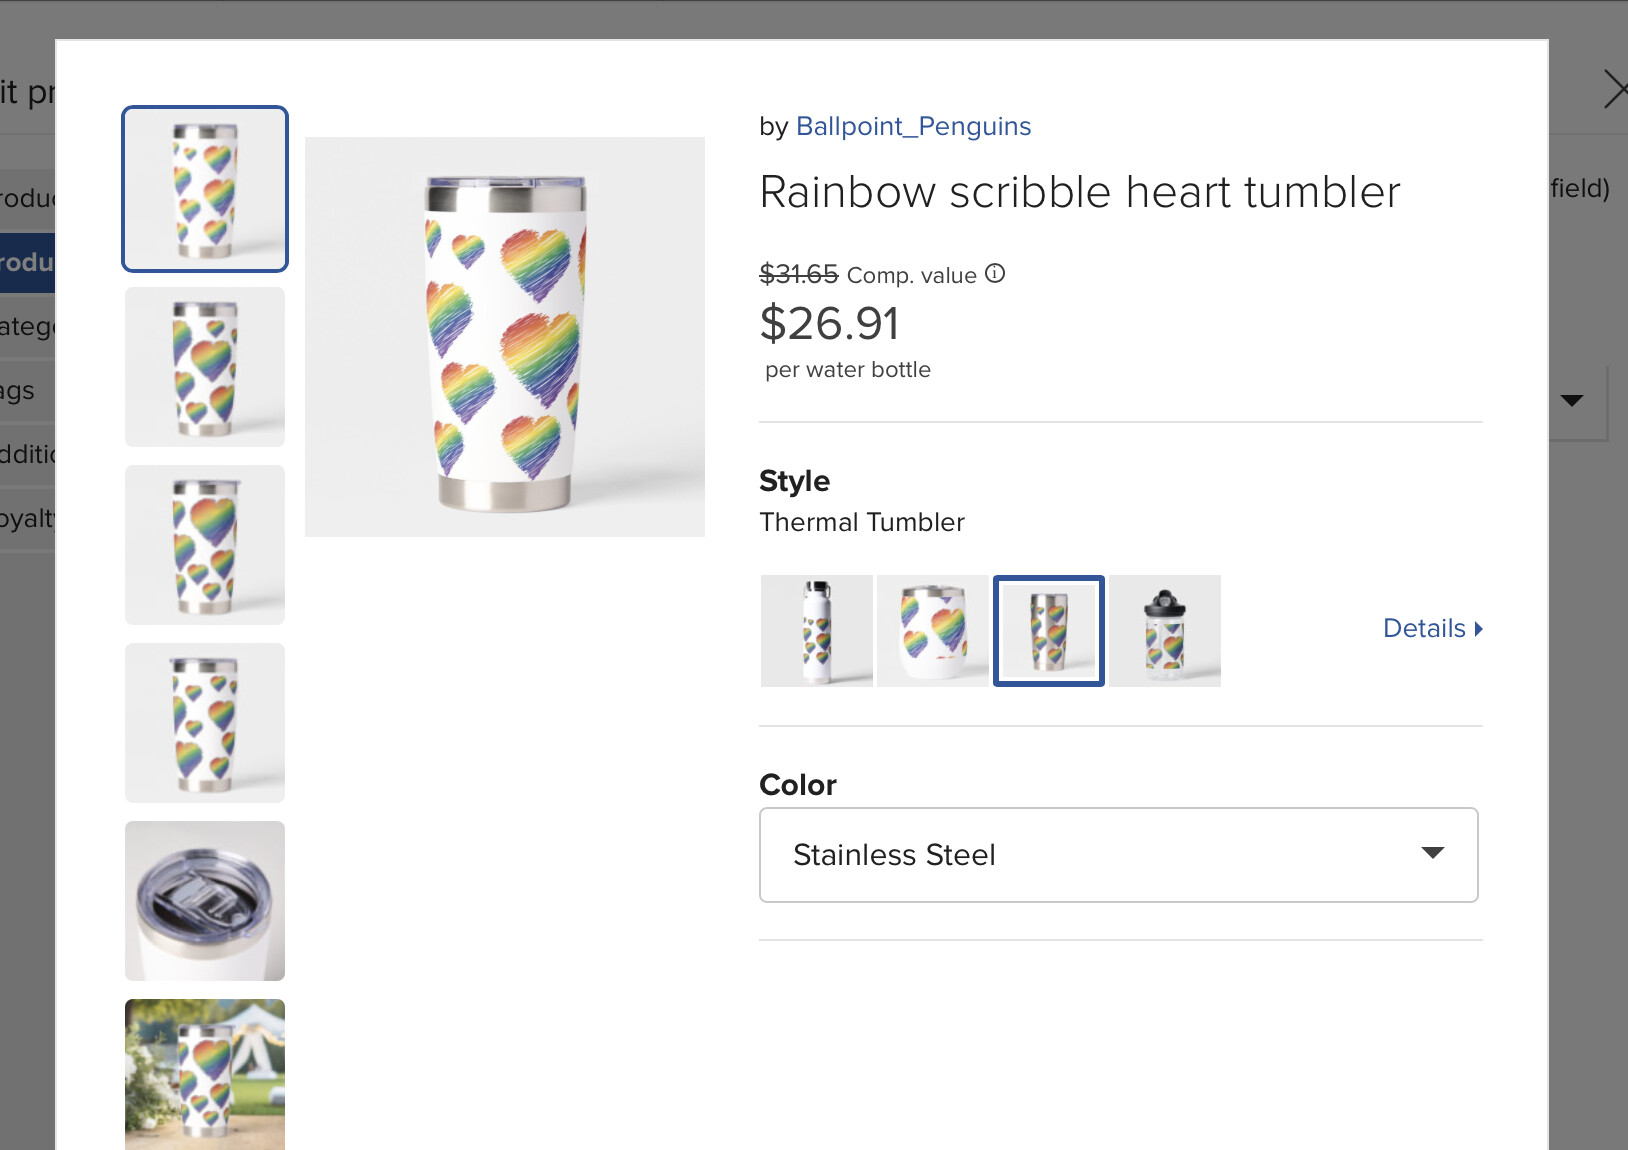Image resolution: width=1628 pixels, height=1150 pixels.
Task: Choose the selected Thermal Tumbler style thumbnail
Action: [1049, 631]
